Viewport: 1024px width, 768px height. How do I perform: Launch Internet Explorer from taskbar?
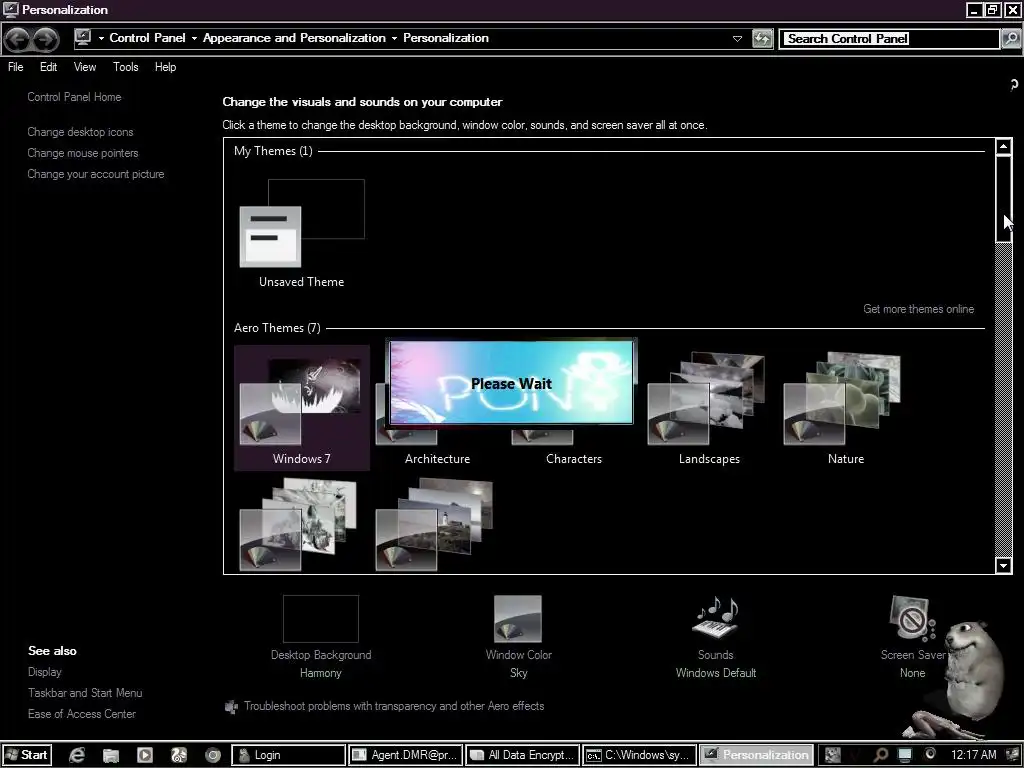click(x=77, y=755)
